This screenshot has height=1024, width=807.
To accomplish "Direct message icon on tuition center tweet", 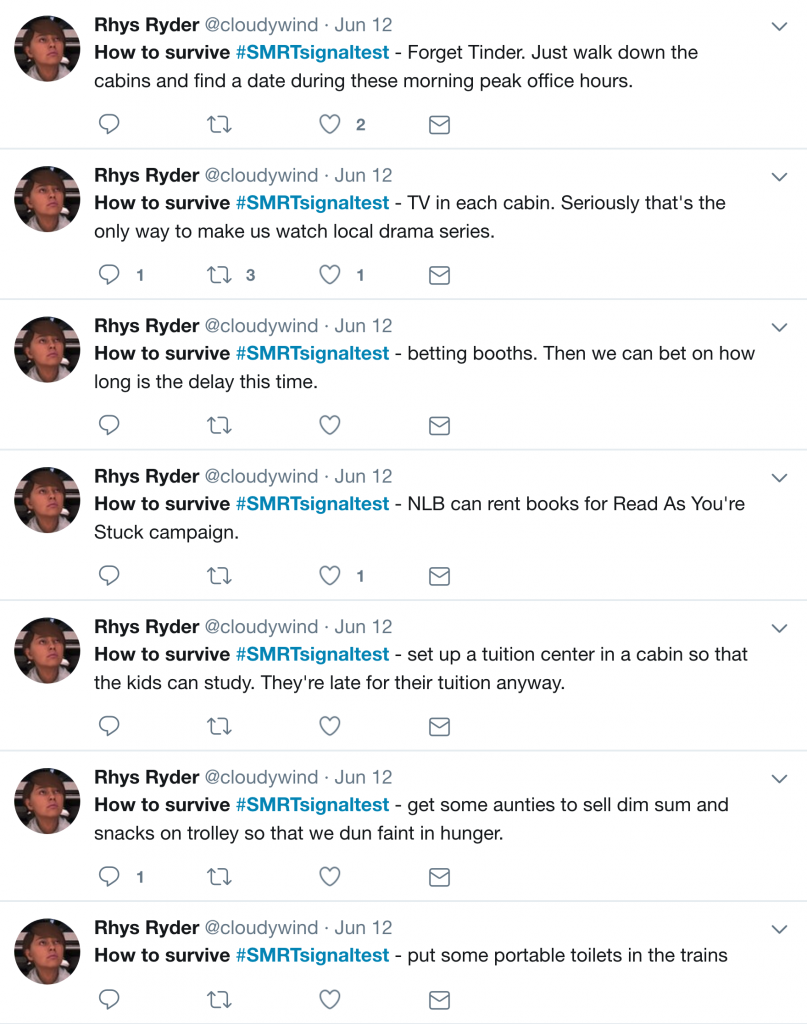I will 439,727.
